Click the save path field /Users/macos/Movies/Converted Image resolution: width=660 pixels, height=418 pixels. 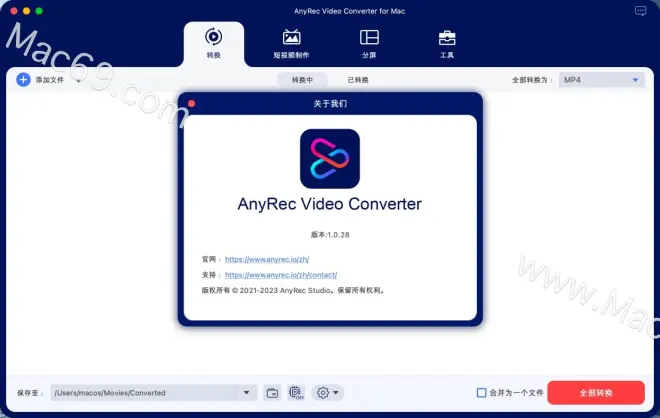coord(144,393)
